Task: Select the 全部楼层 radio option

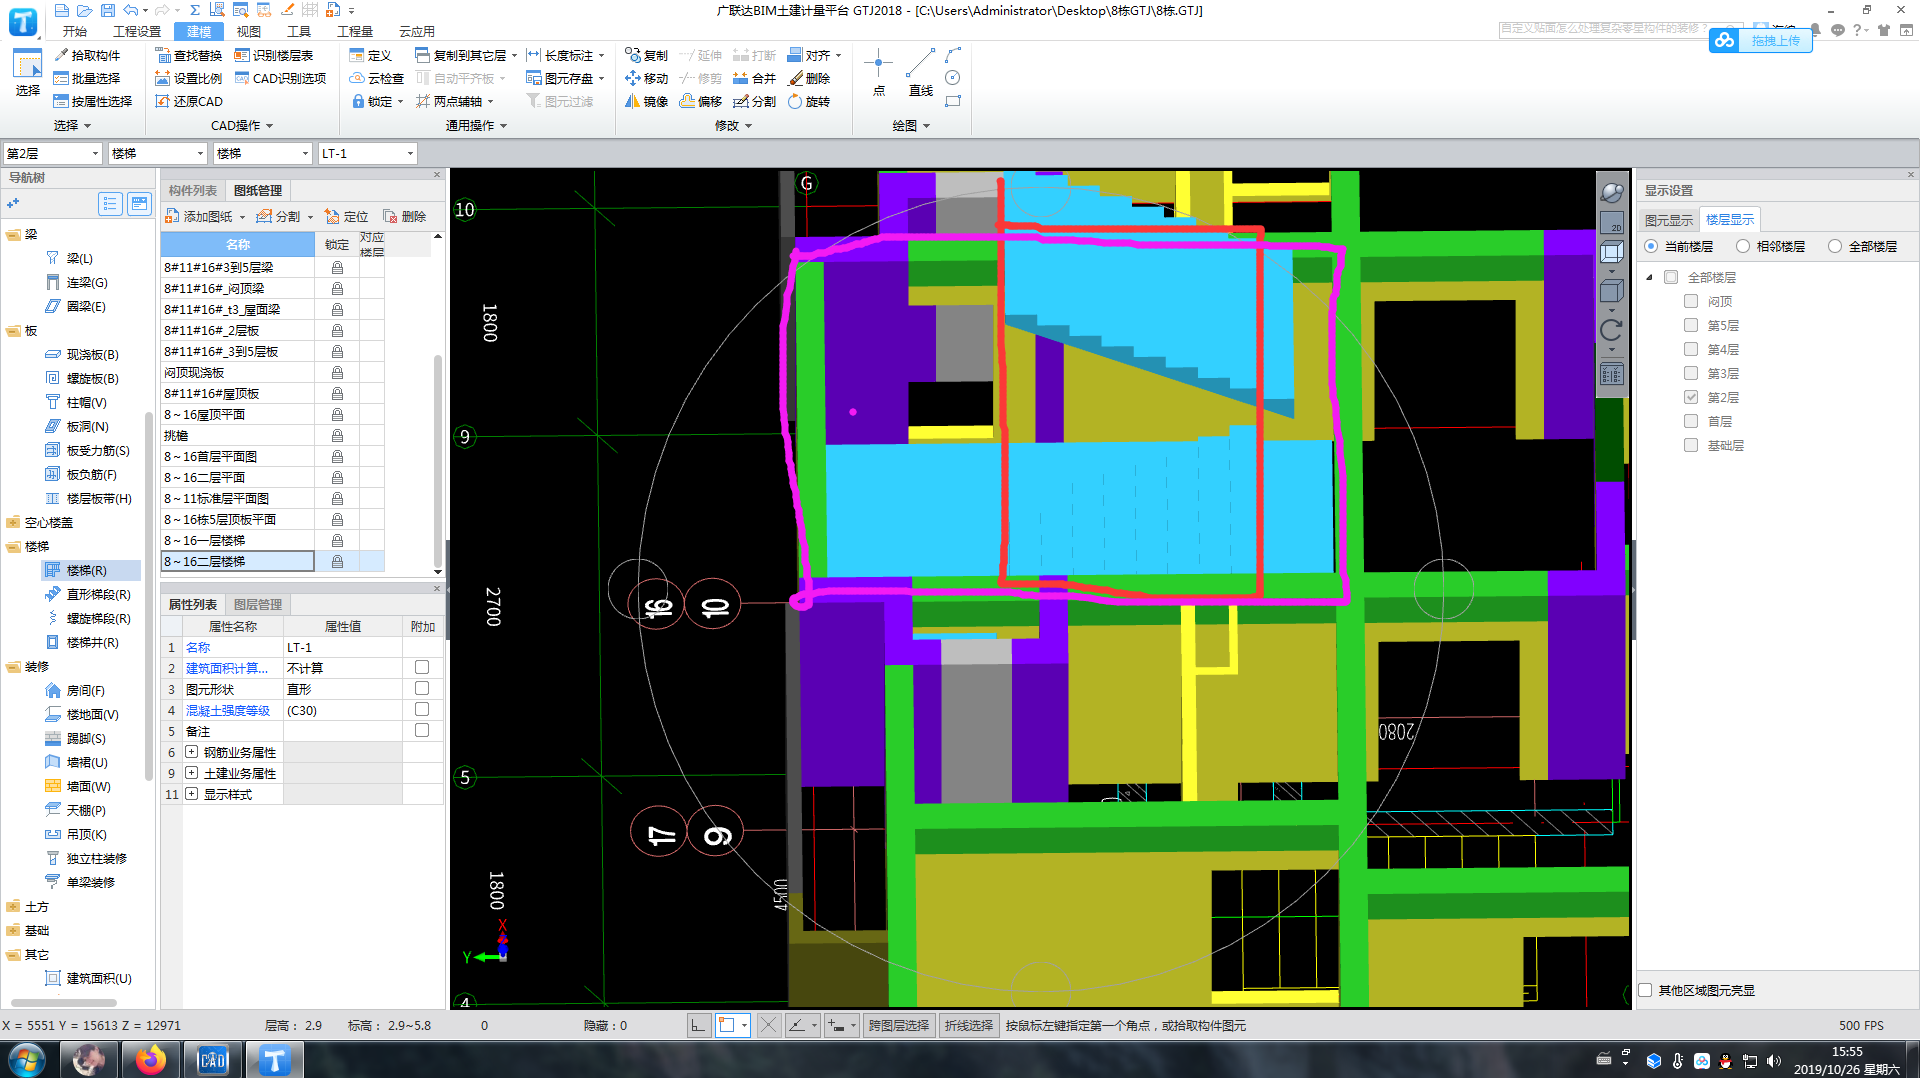Action: pos(1835,246)
